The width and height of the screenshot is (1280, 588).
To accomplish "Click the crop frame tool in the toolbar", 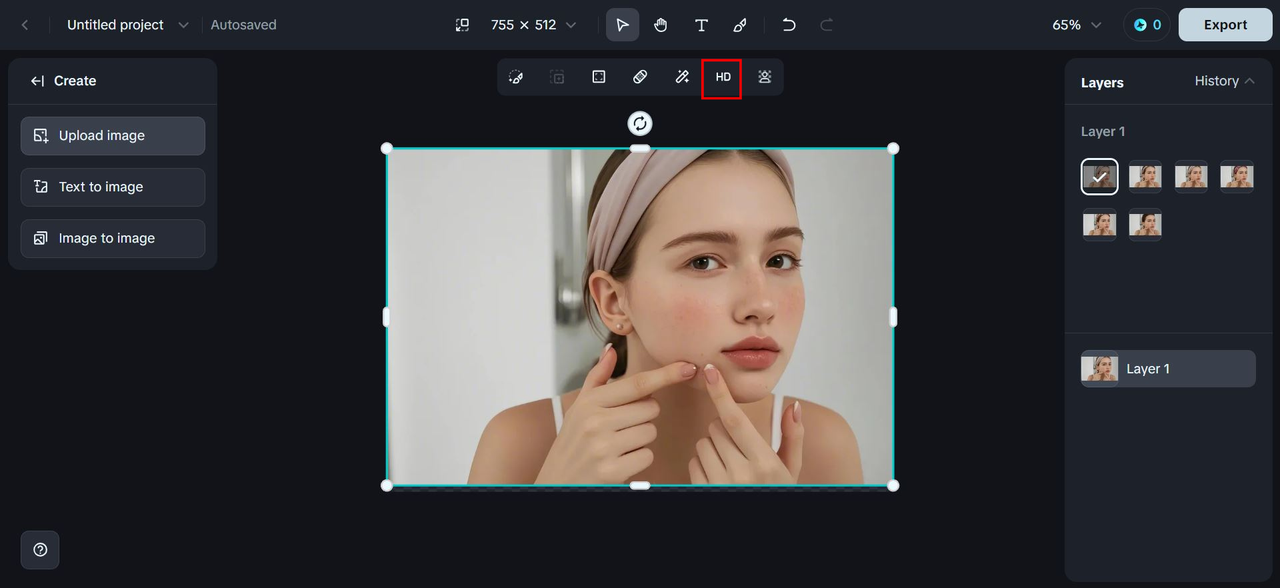I will click(x=598, y=76).
